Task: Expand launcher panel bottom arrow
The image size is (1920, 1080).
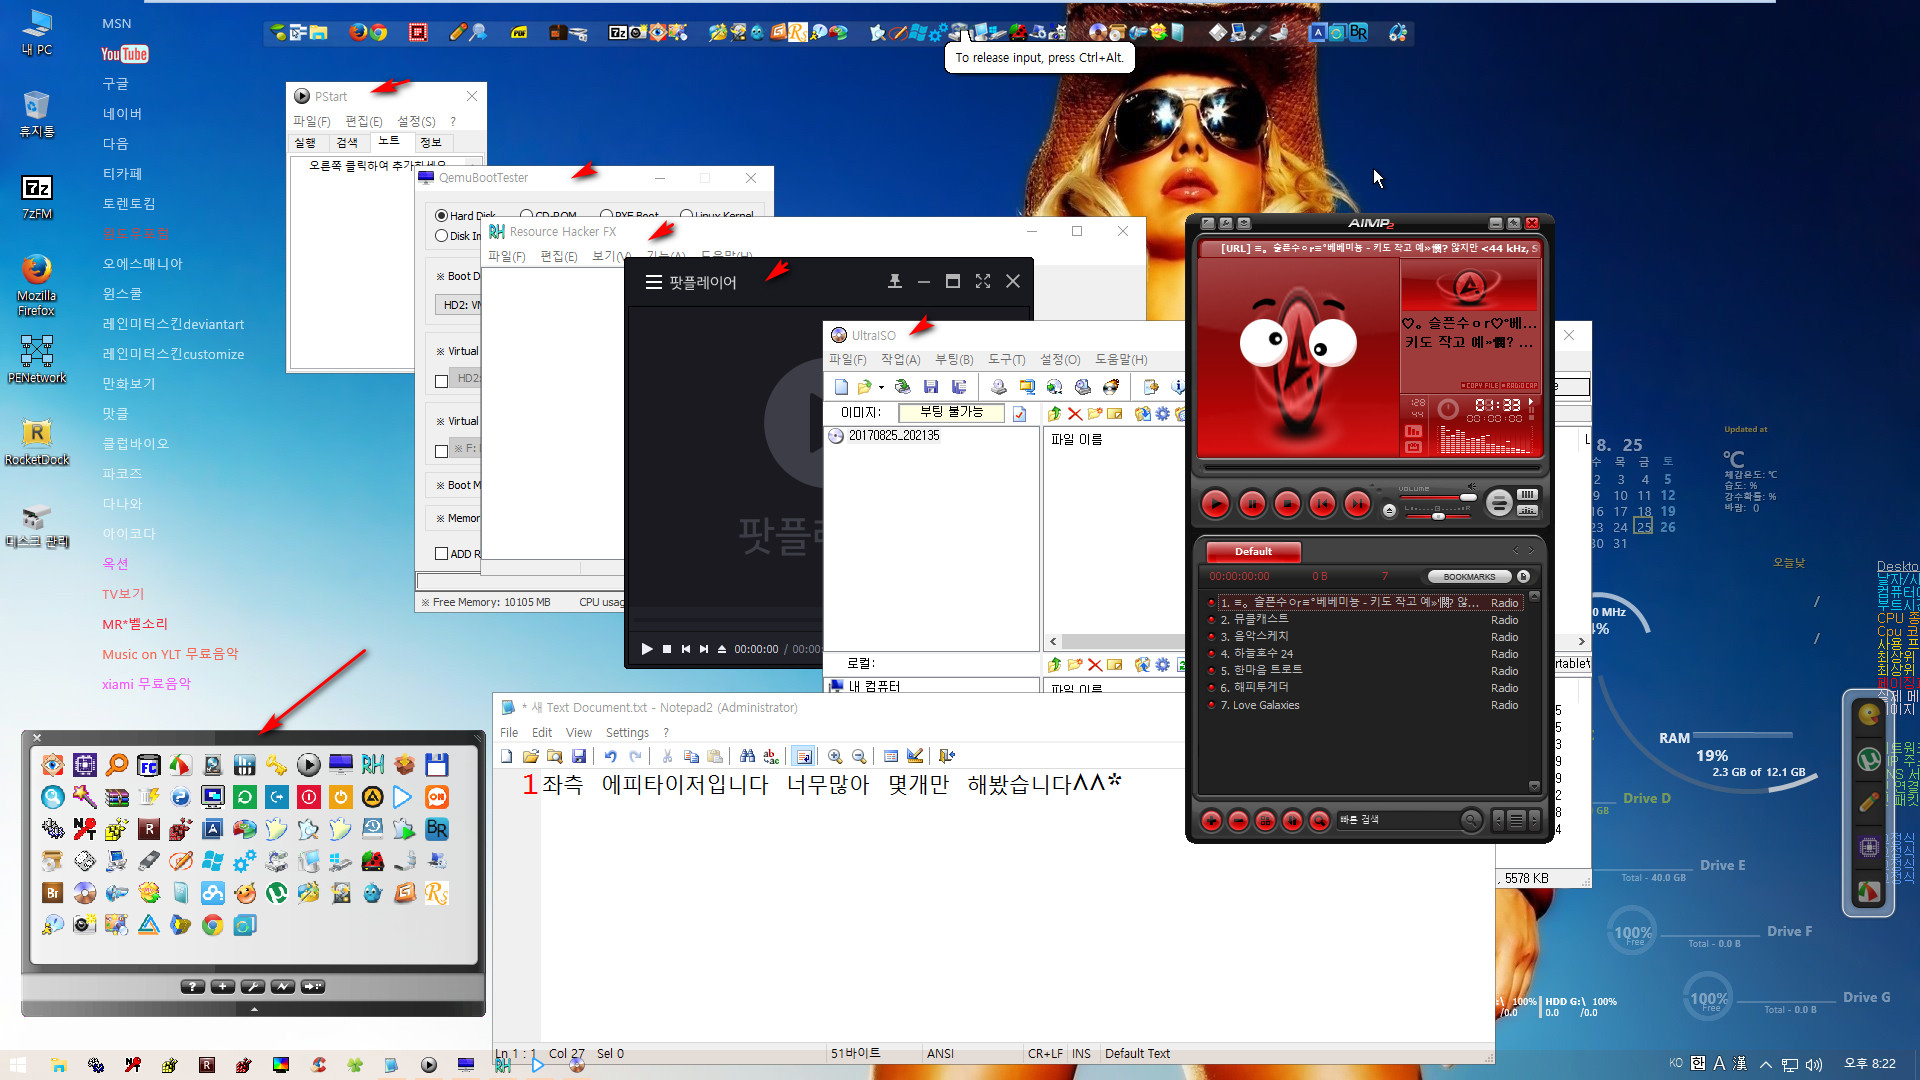Action: click(x=253, y=1010)
